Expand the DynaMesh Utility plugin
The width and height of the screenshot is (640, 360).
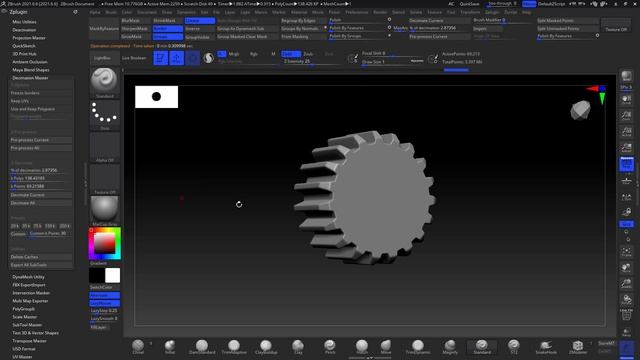pos(28,277)
